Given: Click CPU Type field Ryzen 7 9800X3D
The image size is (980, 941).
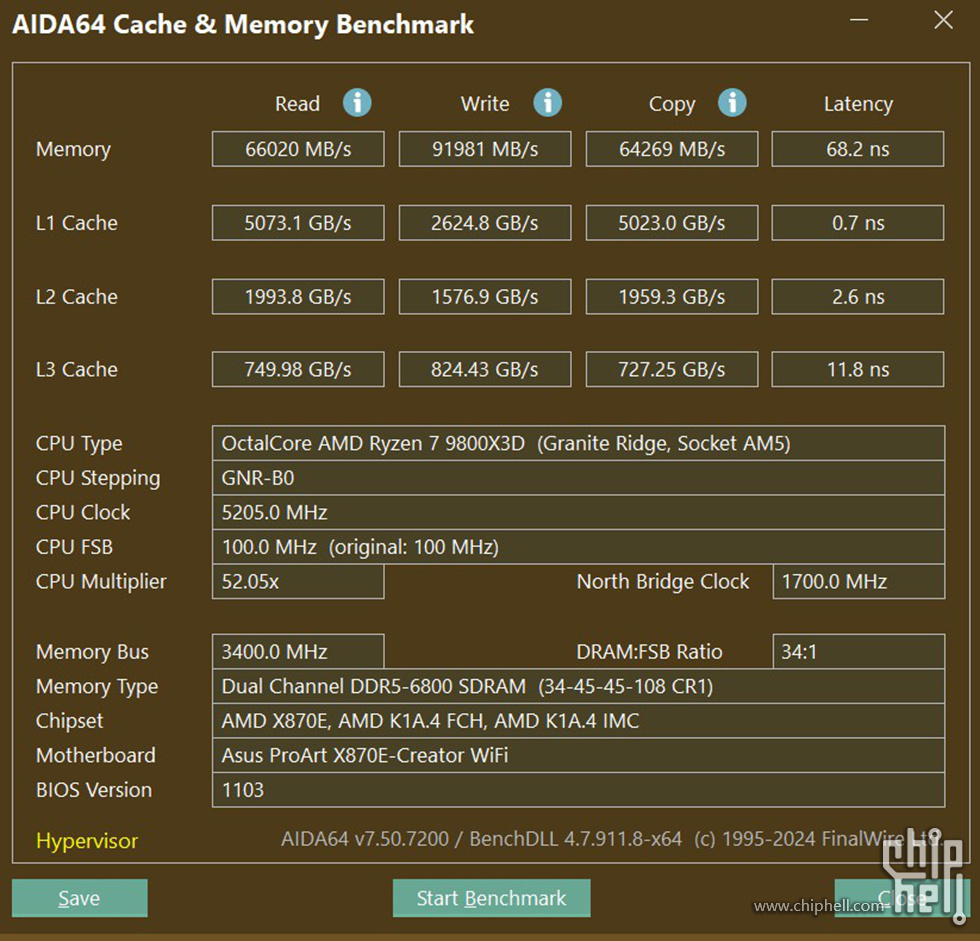Looking at the screenshot, I should click(x=579, y=443).
